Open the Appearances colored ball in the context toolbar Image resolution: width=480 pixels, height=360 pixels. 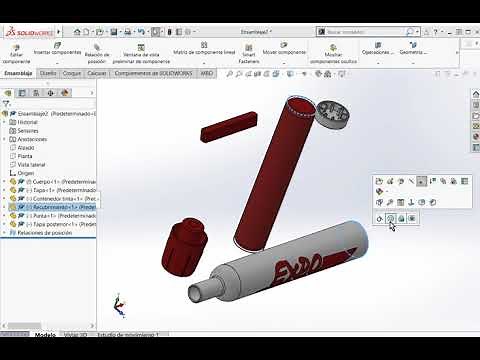(x=379, y=192)
